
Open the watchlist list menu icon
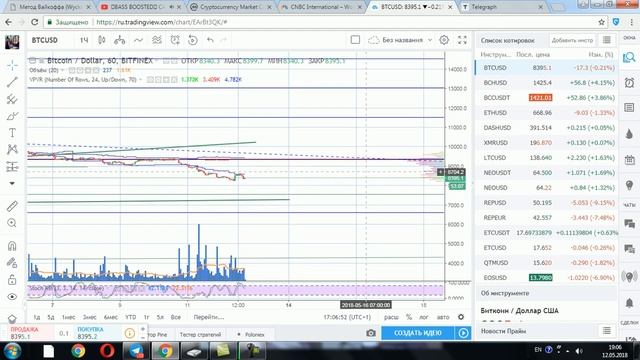point(607,40)
